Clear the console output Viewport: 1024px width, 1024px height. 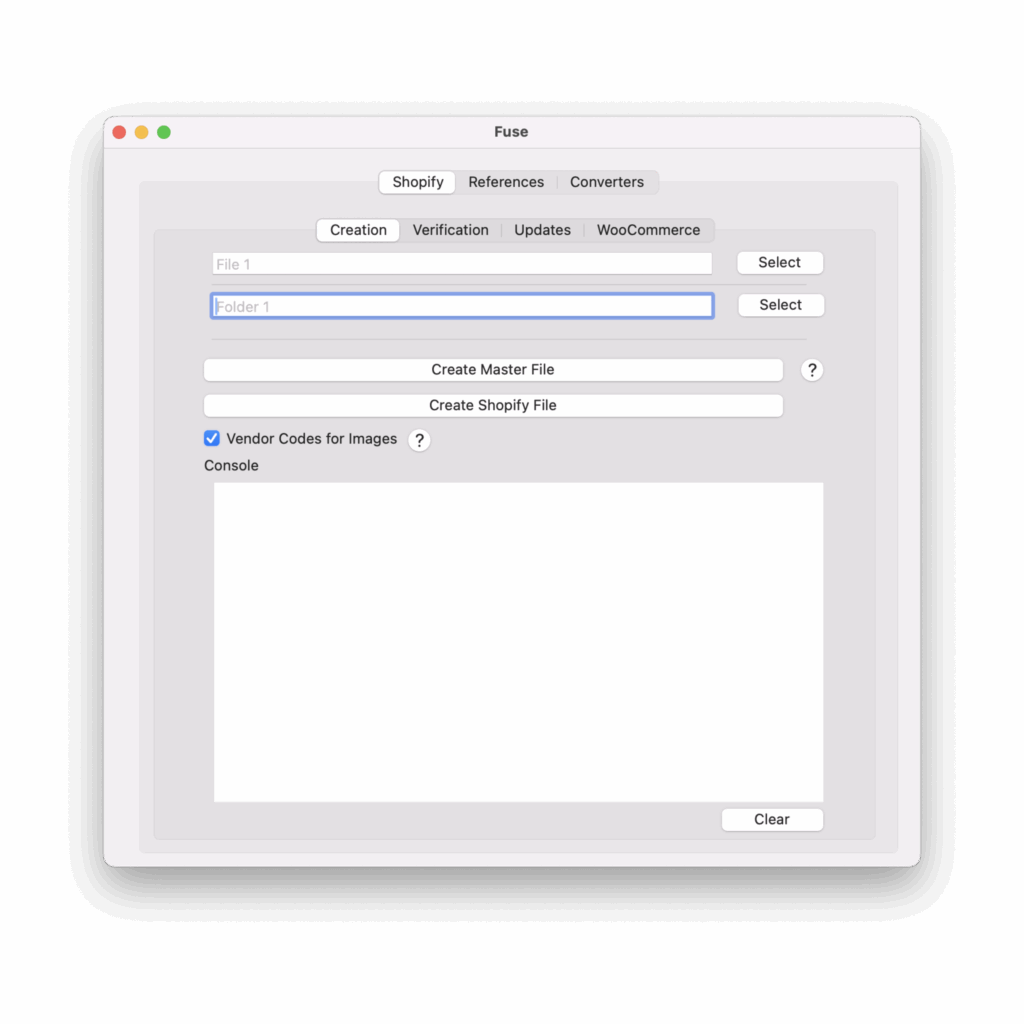click(x=772, y=819)
